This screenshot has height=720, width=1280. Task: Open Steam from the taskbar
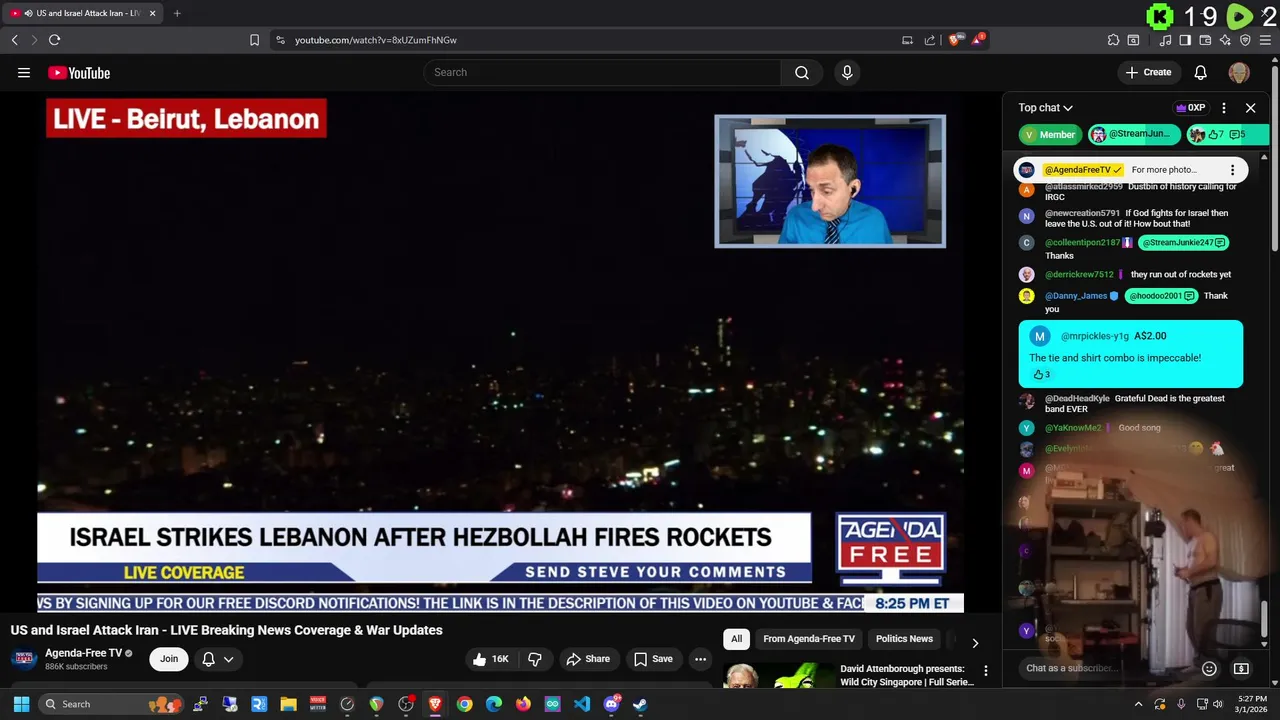tap(640, 704)
